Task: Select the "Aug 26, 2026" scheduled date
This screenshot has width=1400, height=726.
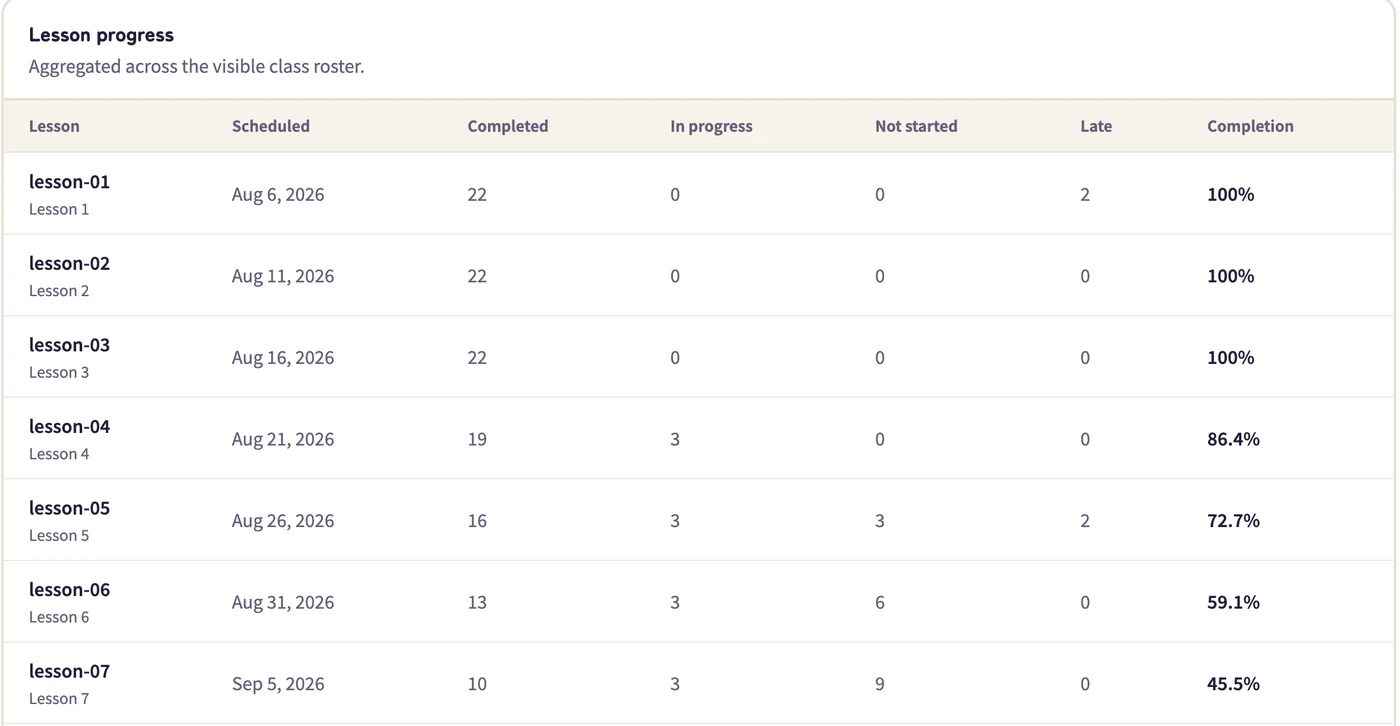Action: coord(283,521)
